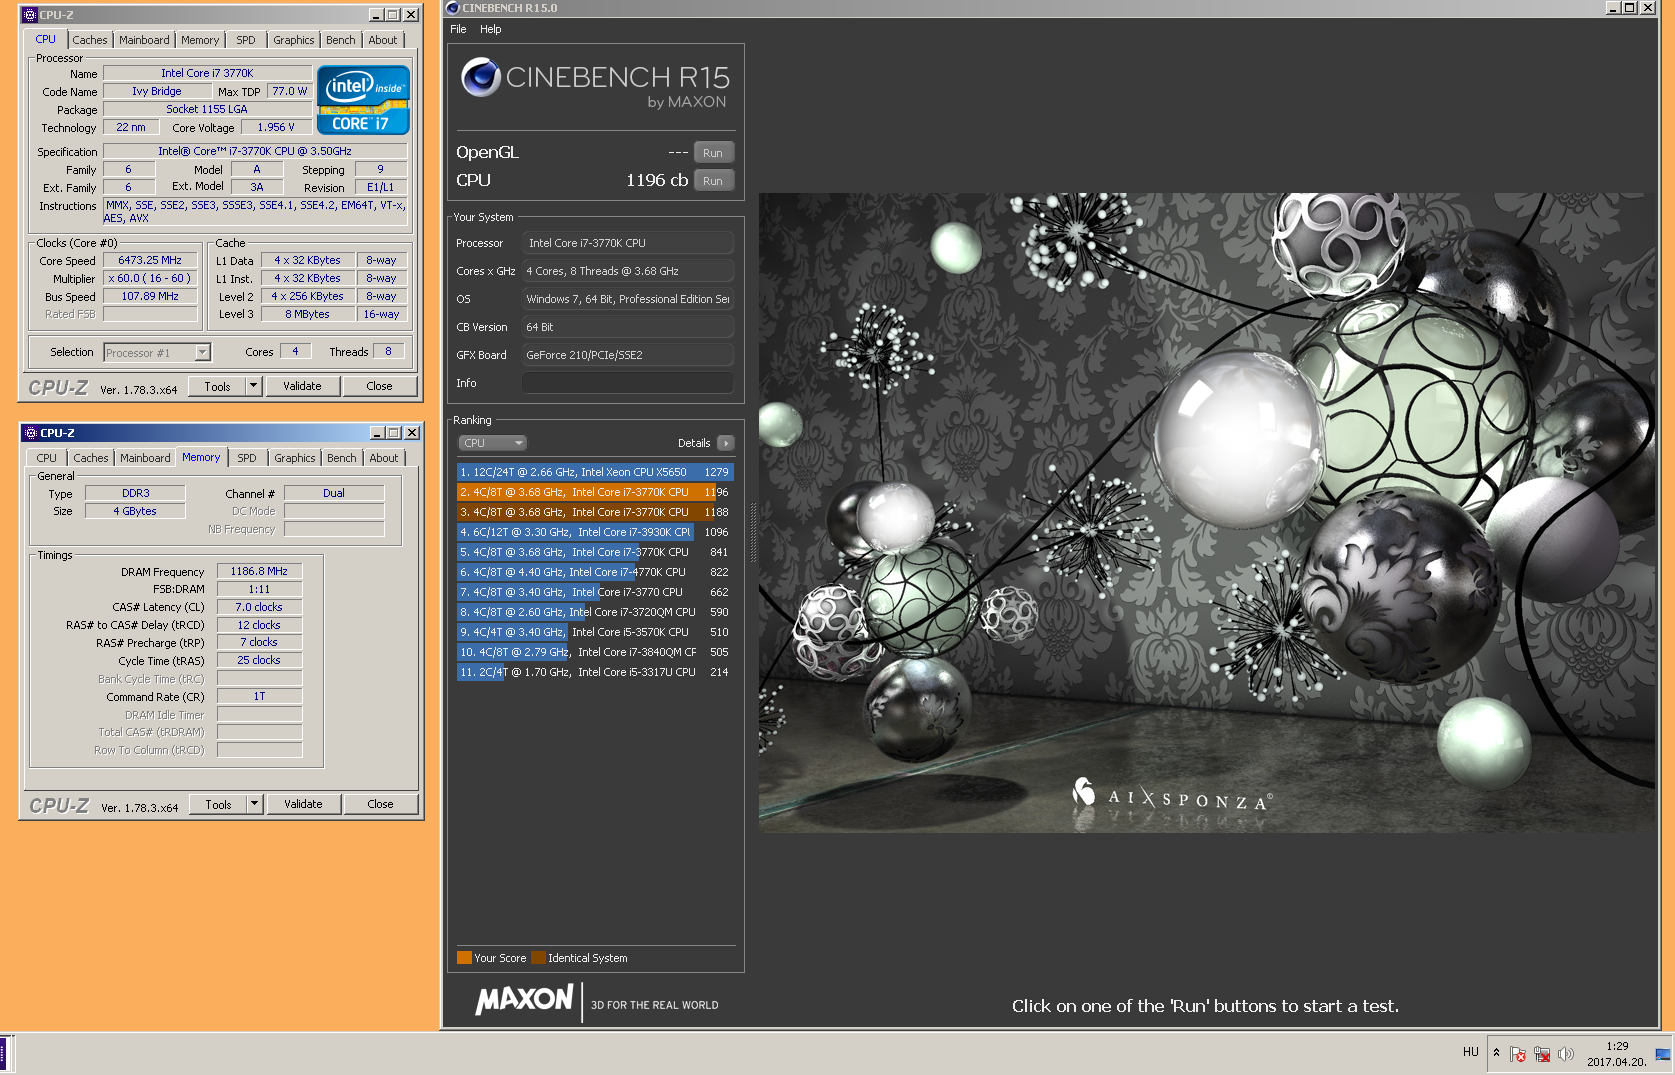Viewport: 1675px width, 1075px height.
Task: Select Bench tab in top CPU-Z window
Action: tap(341, 40)
